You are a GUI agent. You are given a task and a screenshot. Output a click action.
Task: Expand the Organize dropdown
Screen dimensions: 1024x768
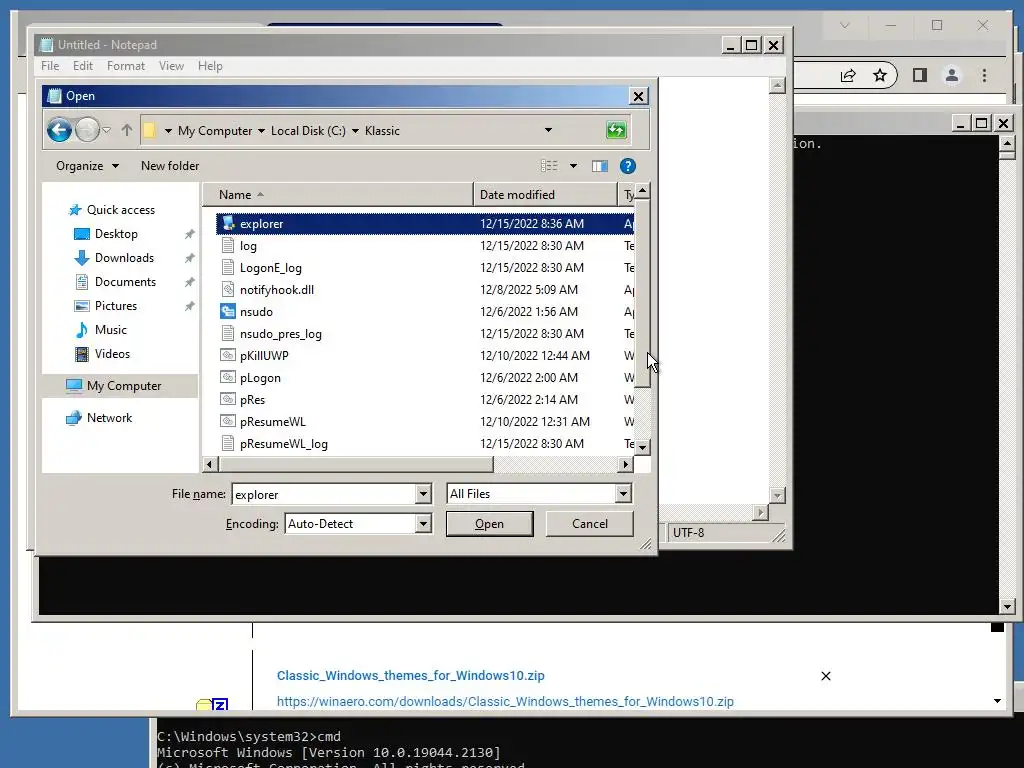tap(88, 166)
